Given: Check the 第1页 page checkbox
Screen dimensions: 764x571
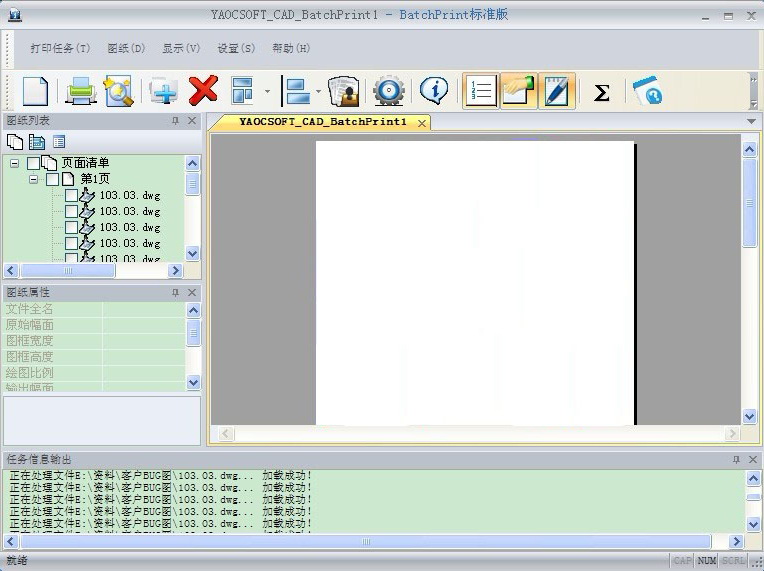Looking at the screenshot, I should pyautogui.click(x=53, y=179).
